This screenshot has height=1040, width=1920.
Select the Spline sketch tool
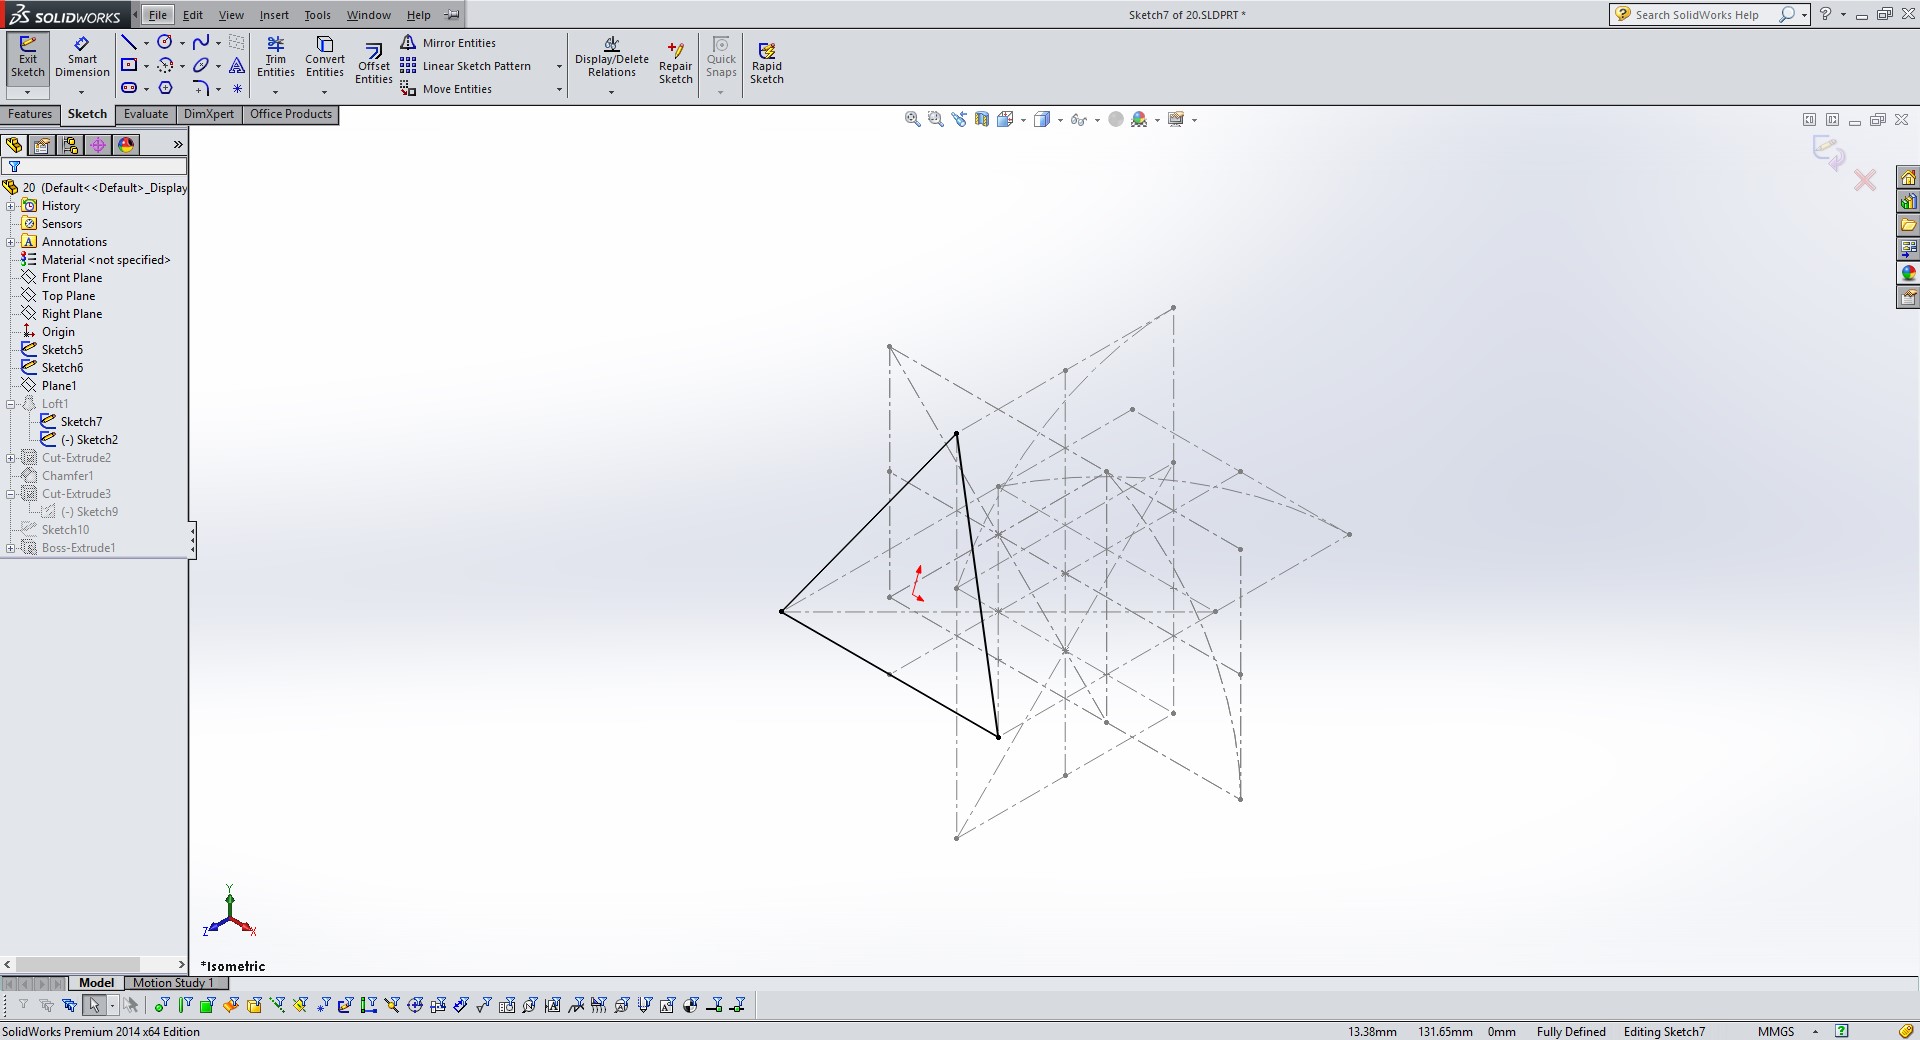[x=201, y=42]
